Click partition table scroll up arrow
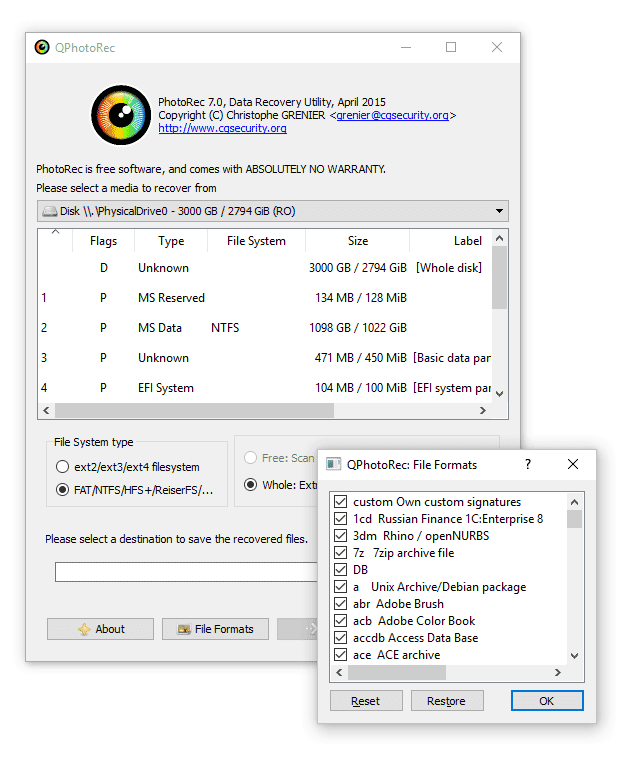The image size is (628, 759). click(500, 238)
